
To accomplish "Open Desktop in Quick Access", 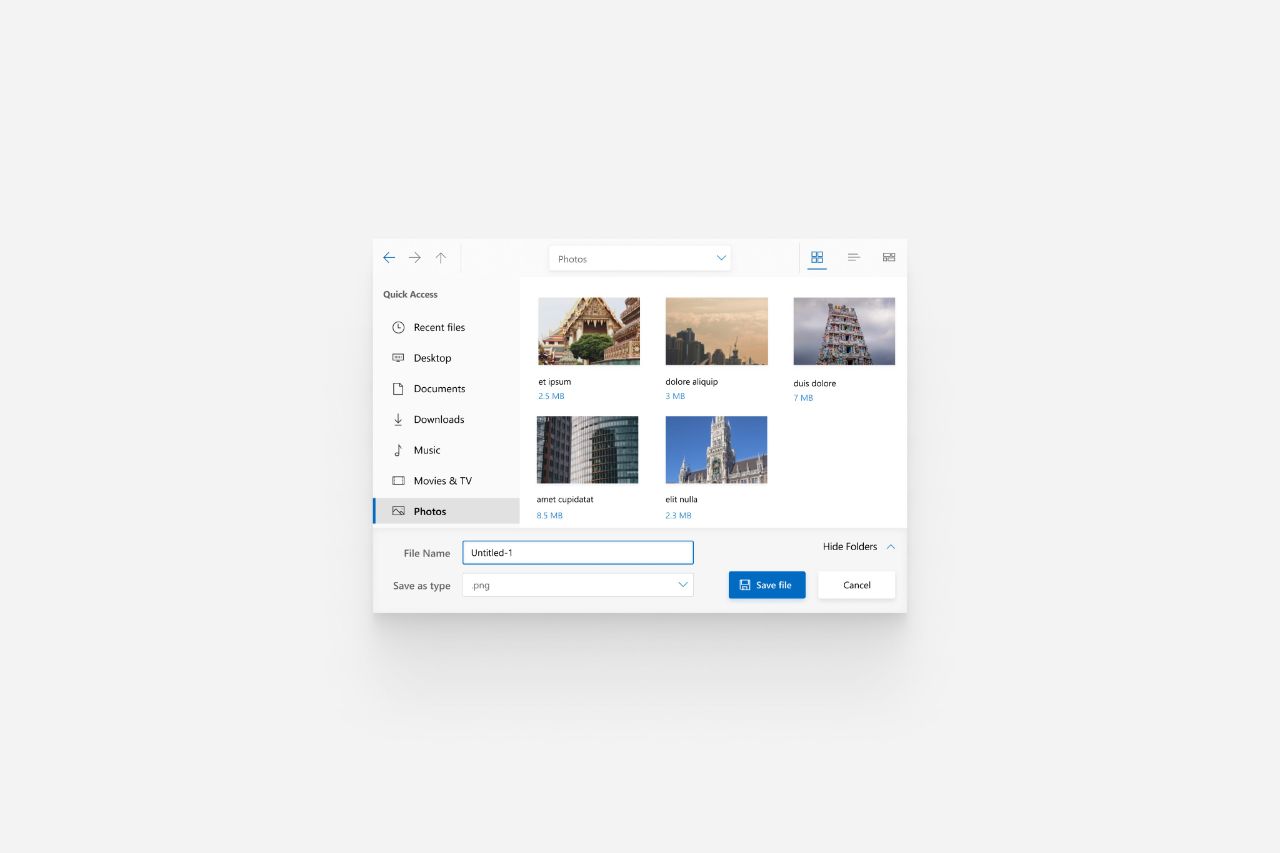I will pos(446,358).
